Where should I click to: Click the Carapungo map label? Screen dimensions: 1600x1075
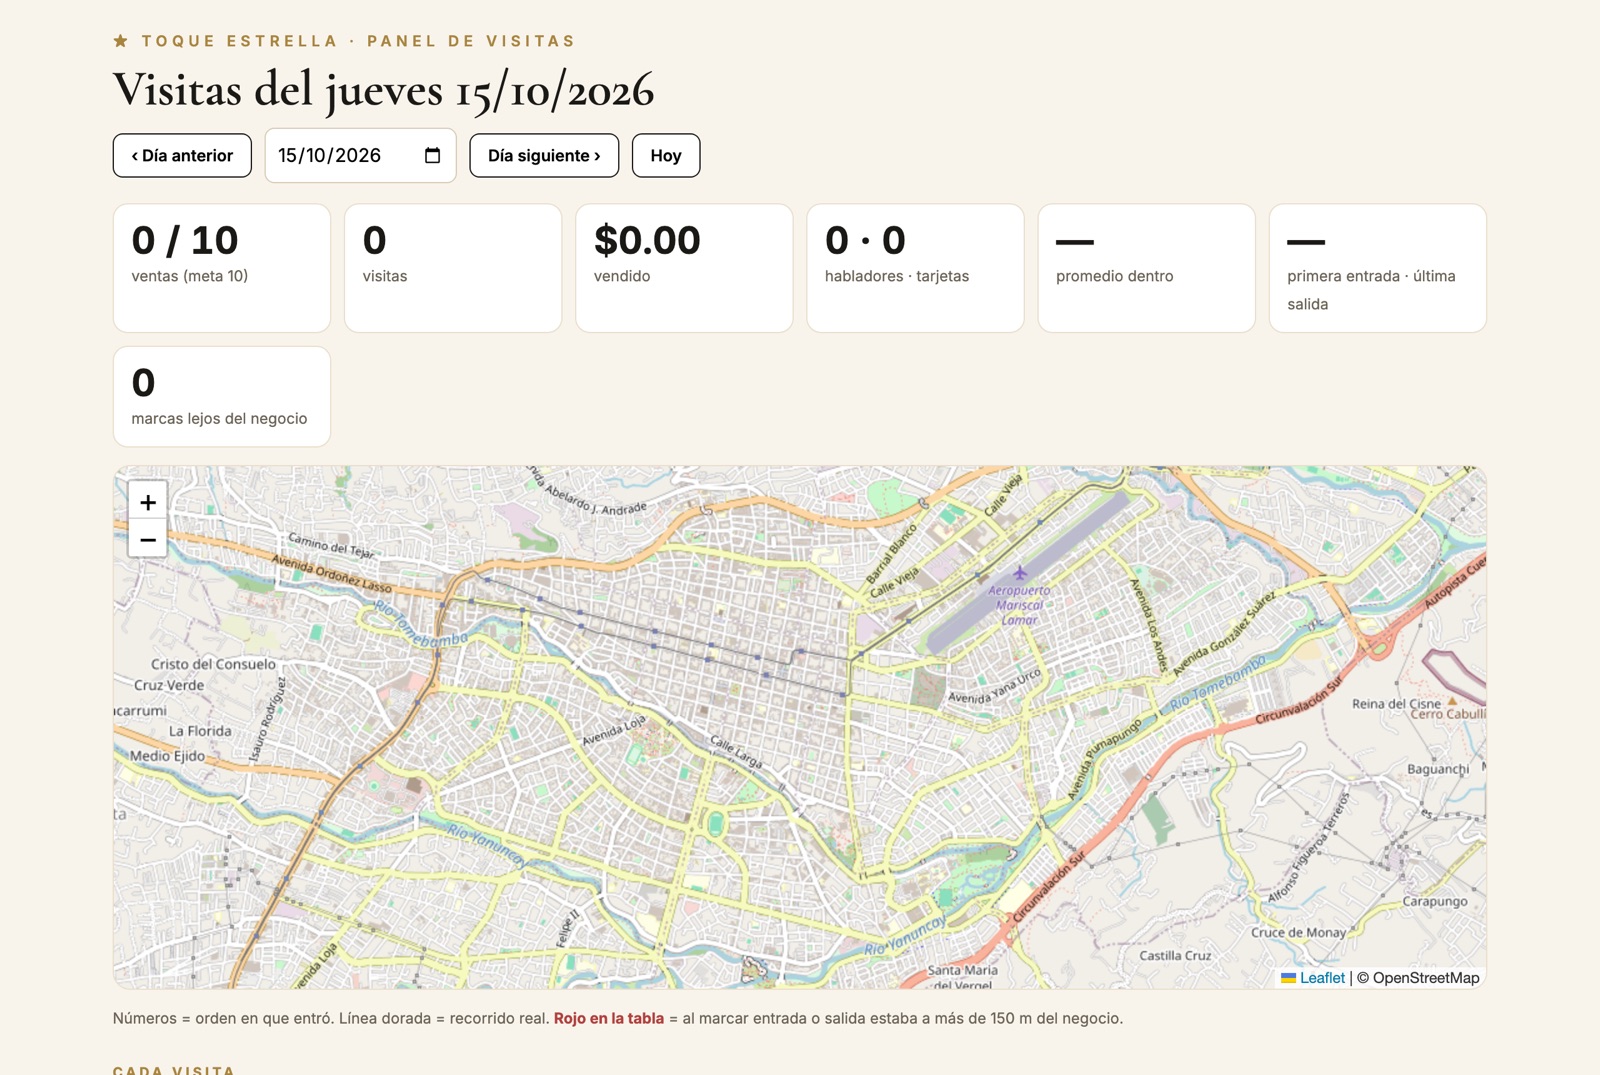pos(1435,901)
